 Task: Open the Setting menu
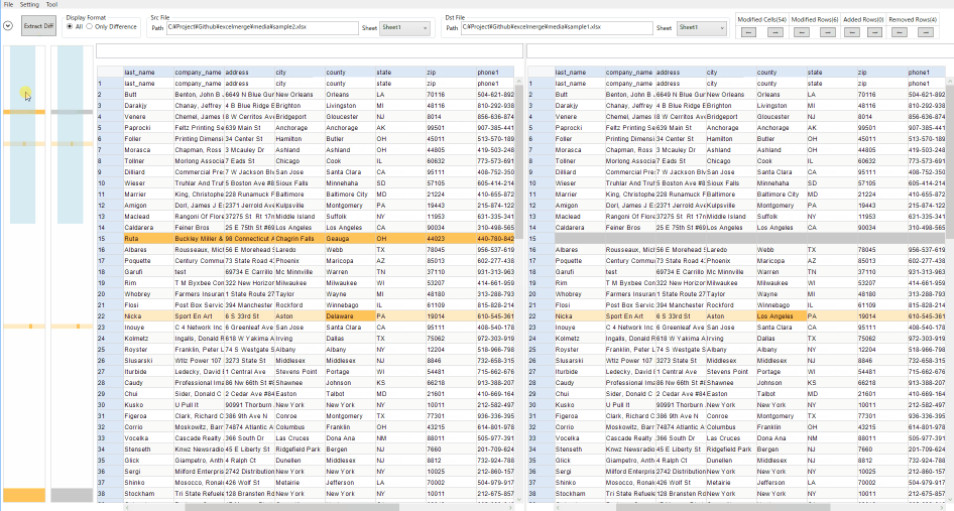point(30,5)
